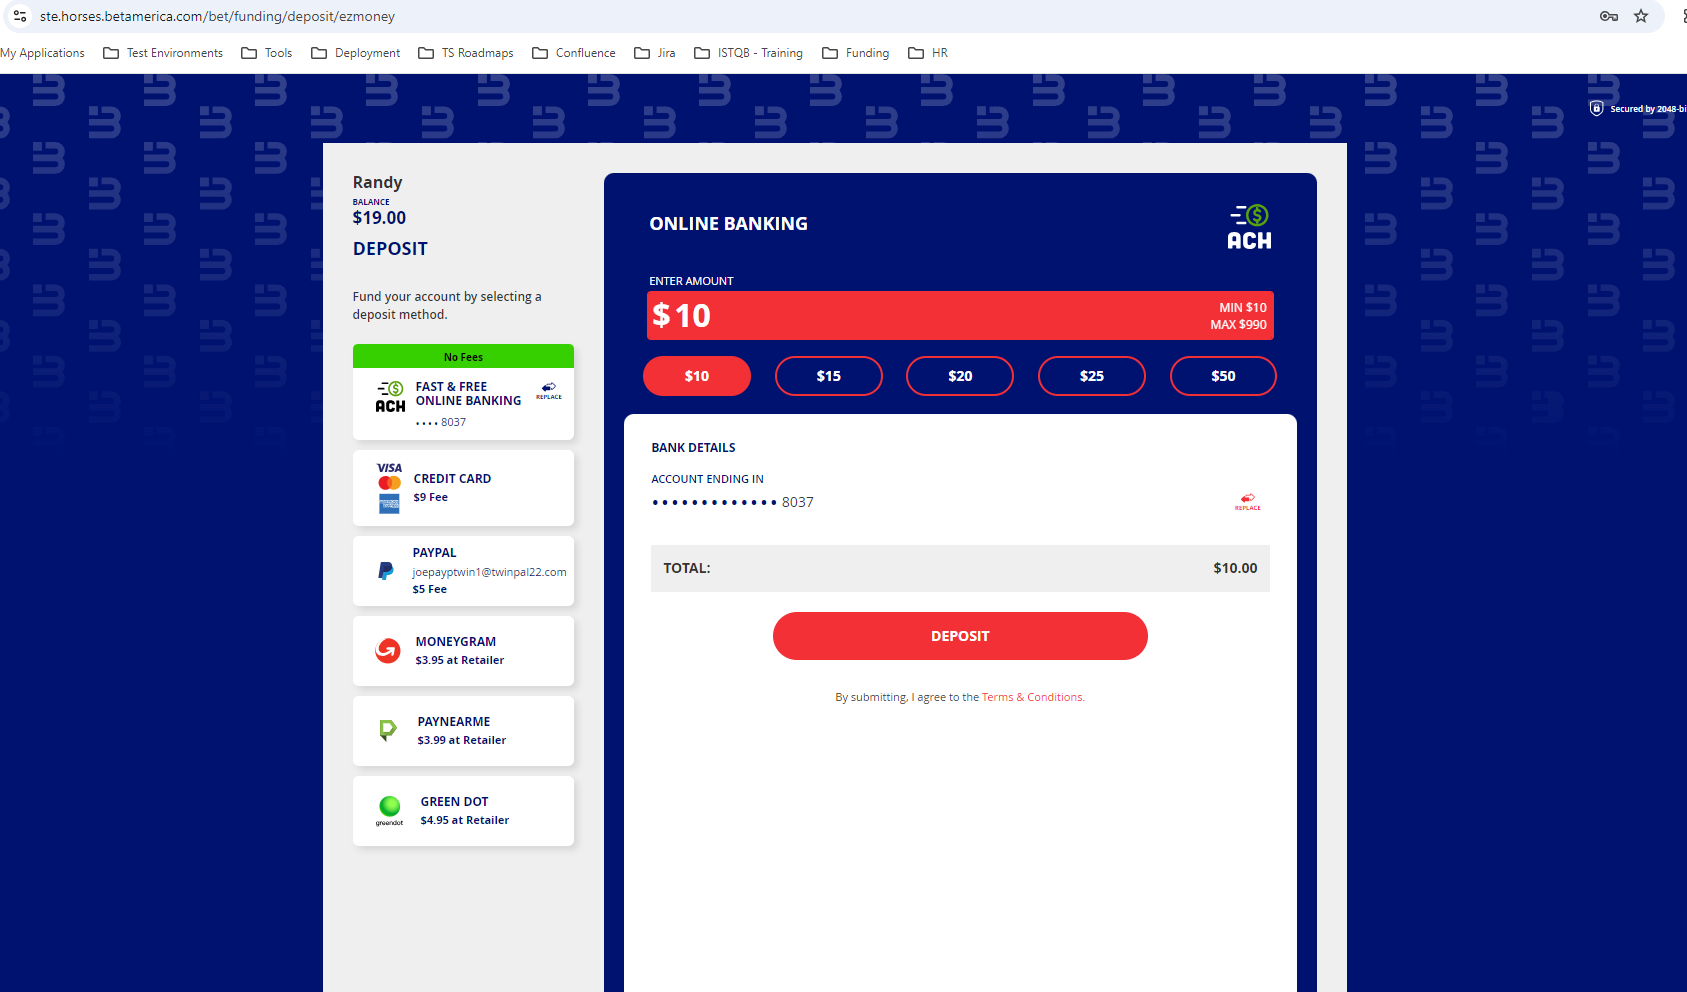Screen dimensions: 1687x992
Task: Click the browser address bar URL
Action: click(217, 16)
